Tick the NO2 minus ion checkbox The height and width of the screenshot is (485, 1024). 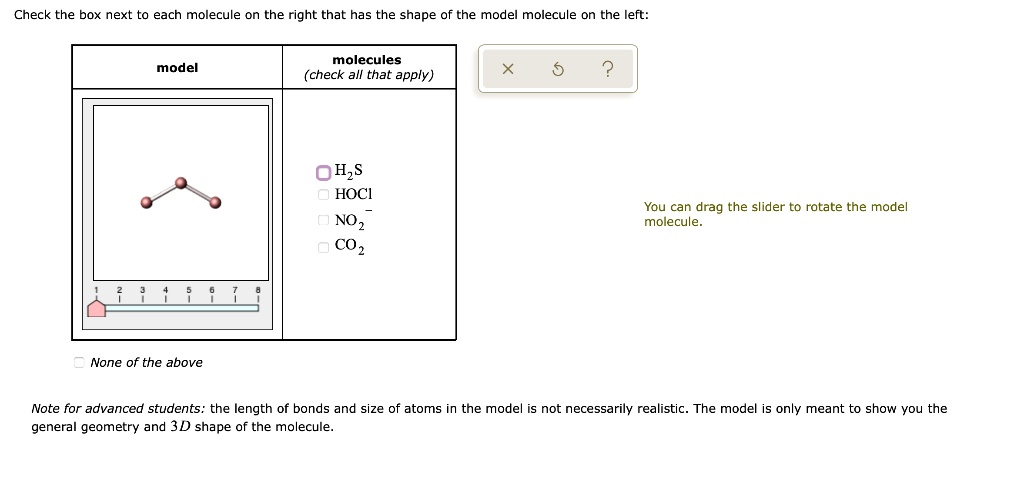click(x=323, y=221)
